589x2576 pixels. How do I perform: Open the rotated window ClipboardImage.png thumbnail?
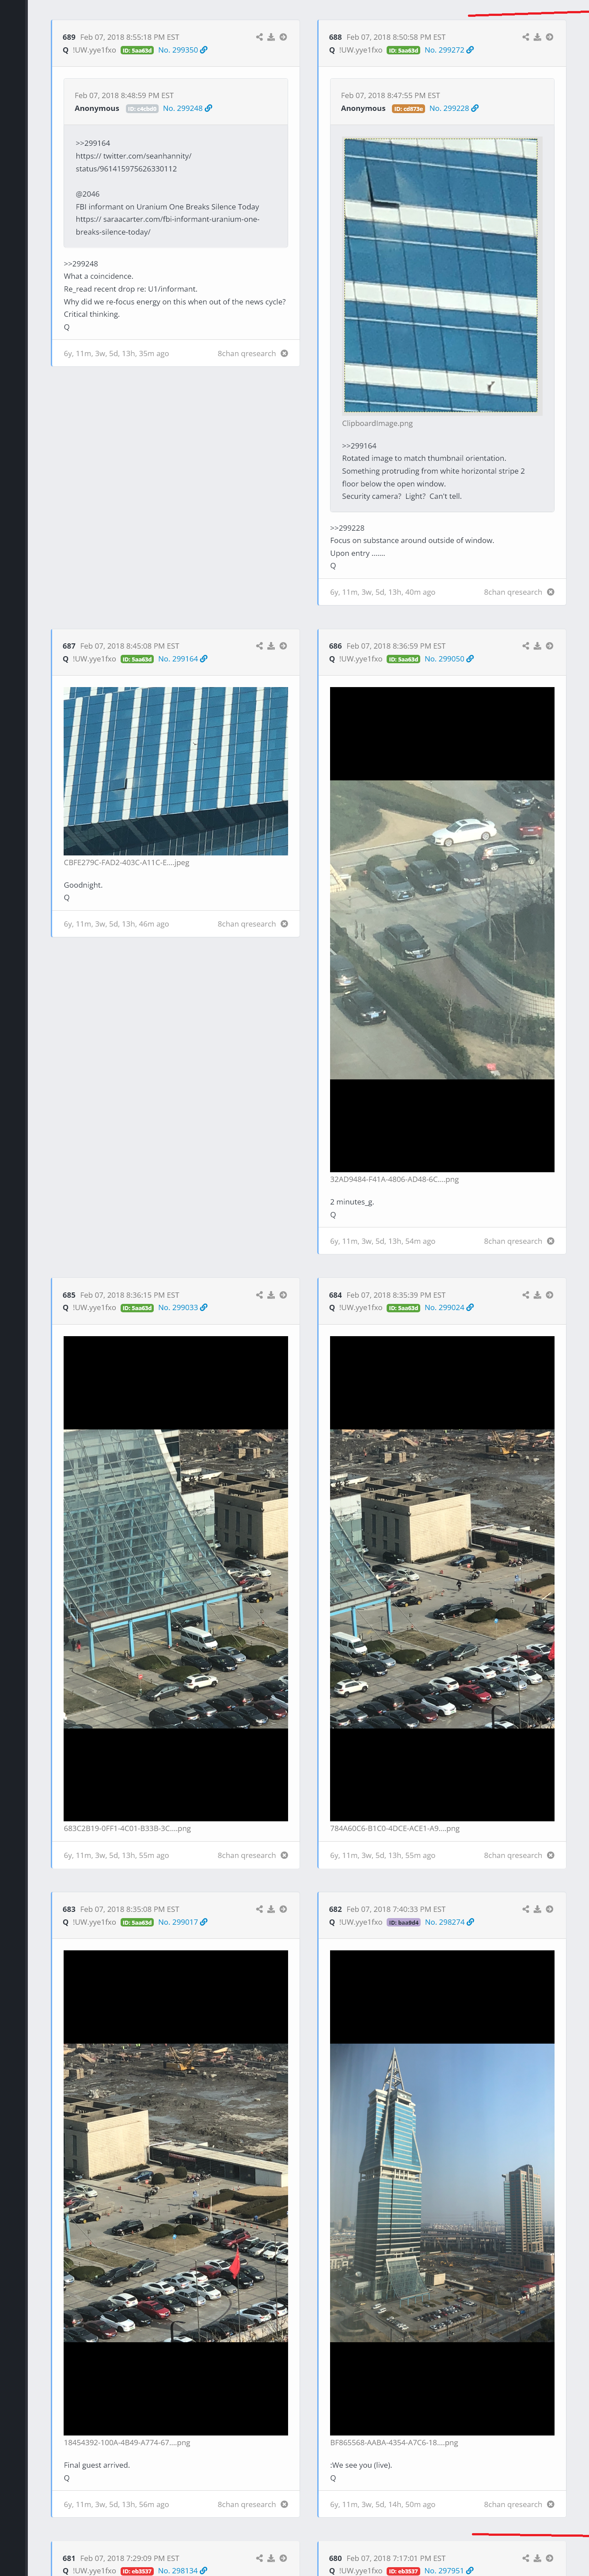coord(441,275)
